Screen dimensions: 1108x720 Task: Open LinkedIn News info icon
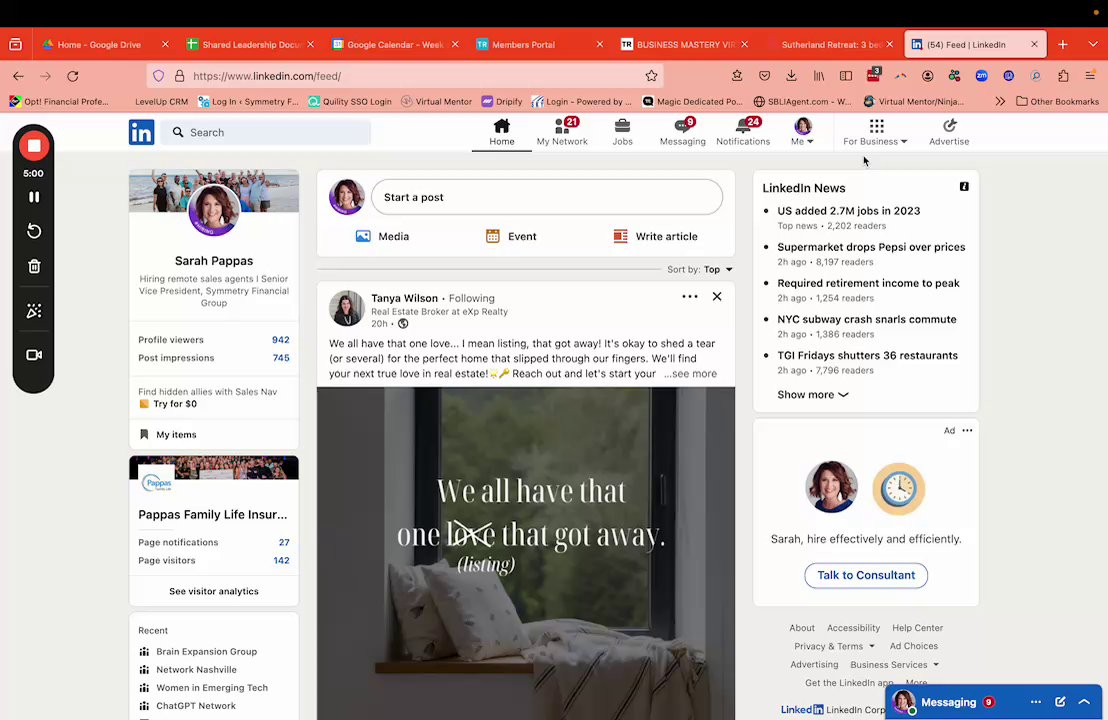pyautogui.click(x=964, y=187)
